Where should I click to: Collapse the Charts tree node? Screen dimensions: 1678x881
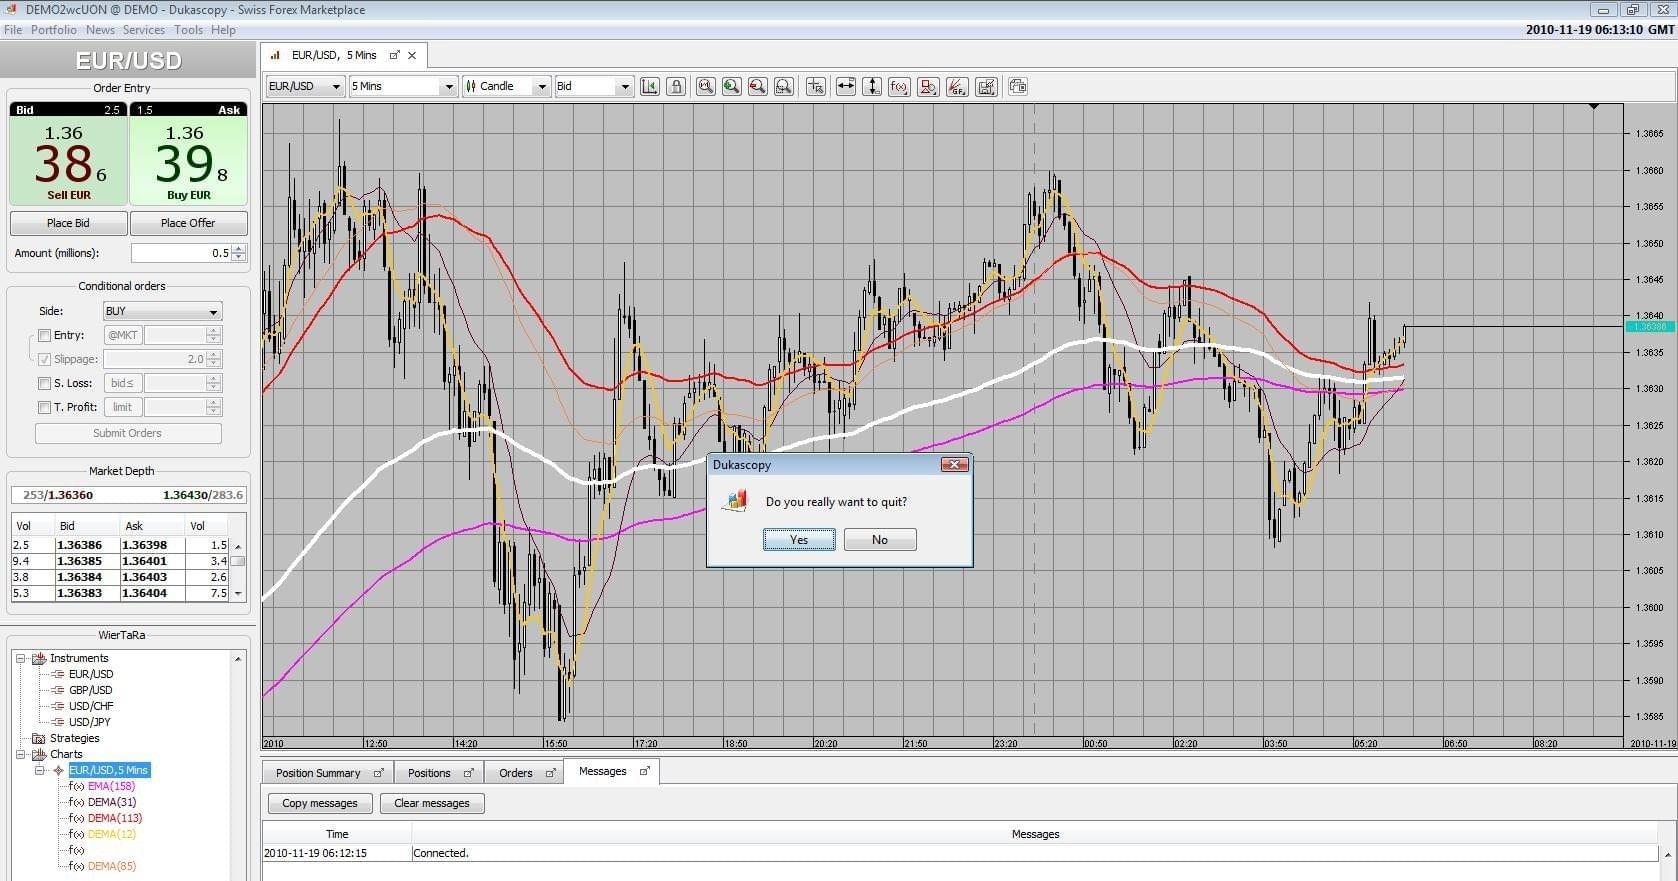click(x=20, y=754)
